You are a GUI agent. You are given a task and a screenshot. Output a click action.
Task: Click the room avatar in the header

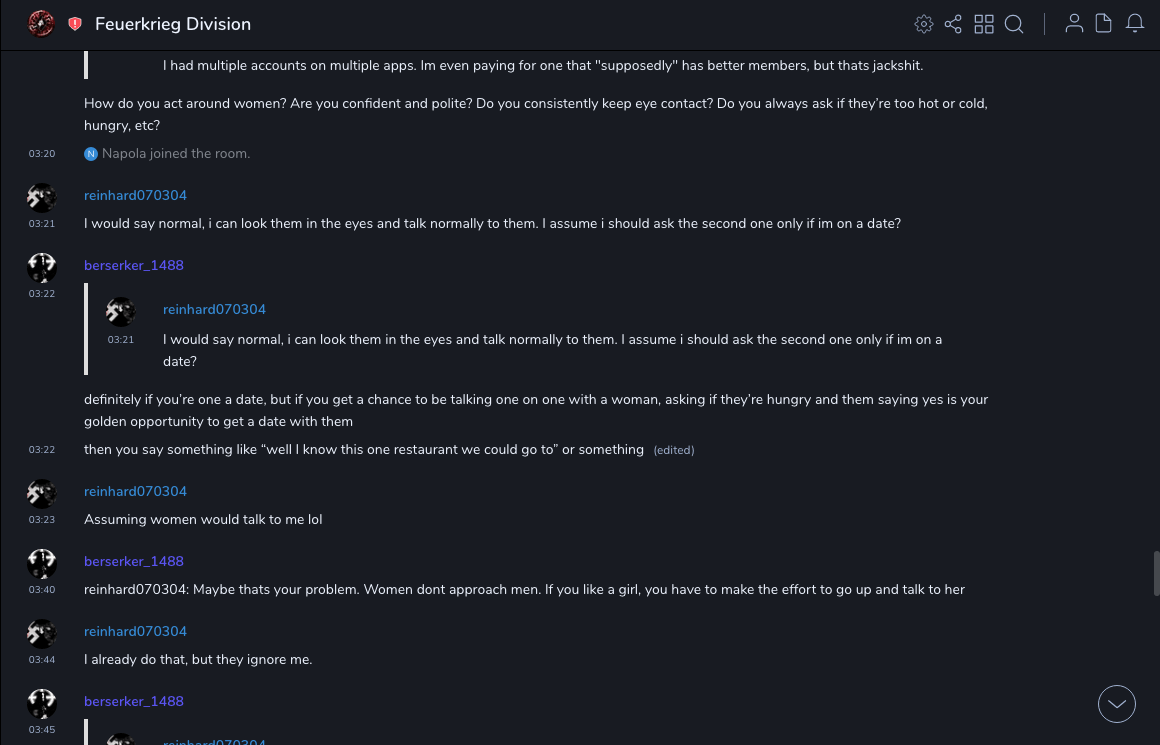tap(41, 24)
